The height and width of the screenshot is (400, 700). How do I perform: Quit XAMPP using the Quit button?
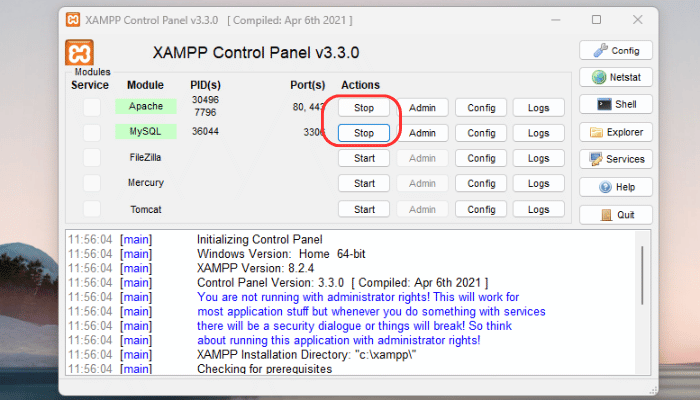616,215
